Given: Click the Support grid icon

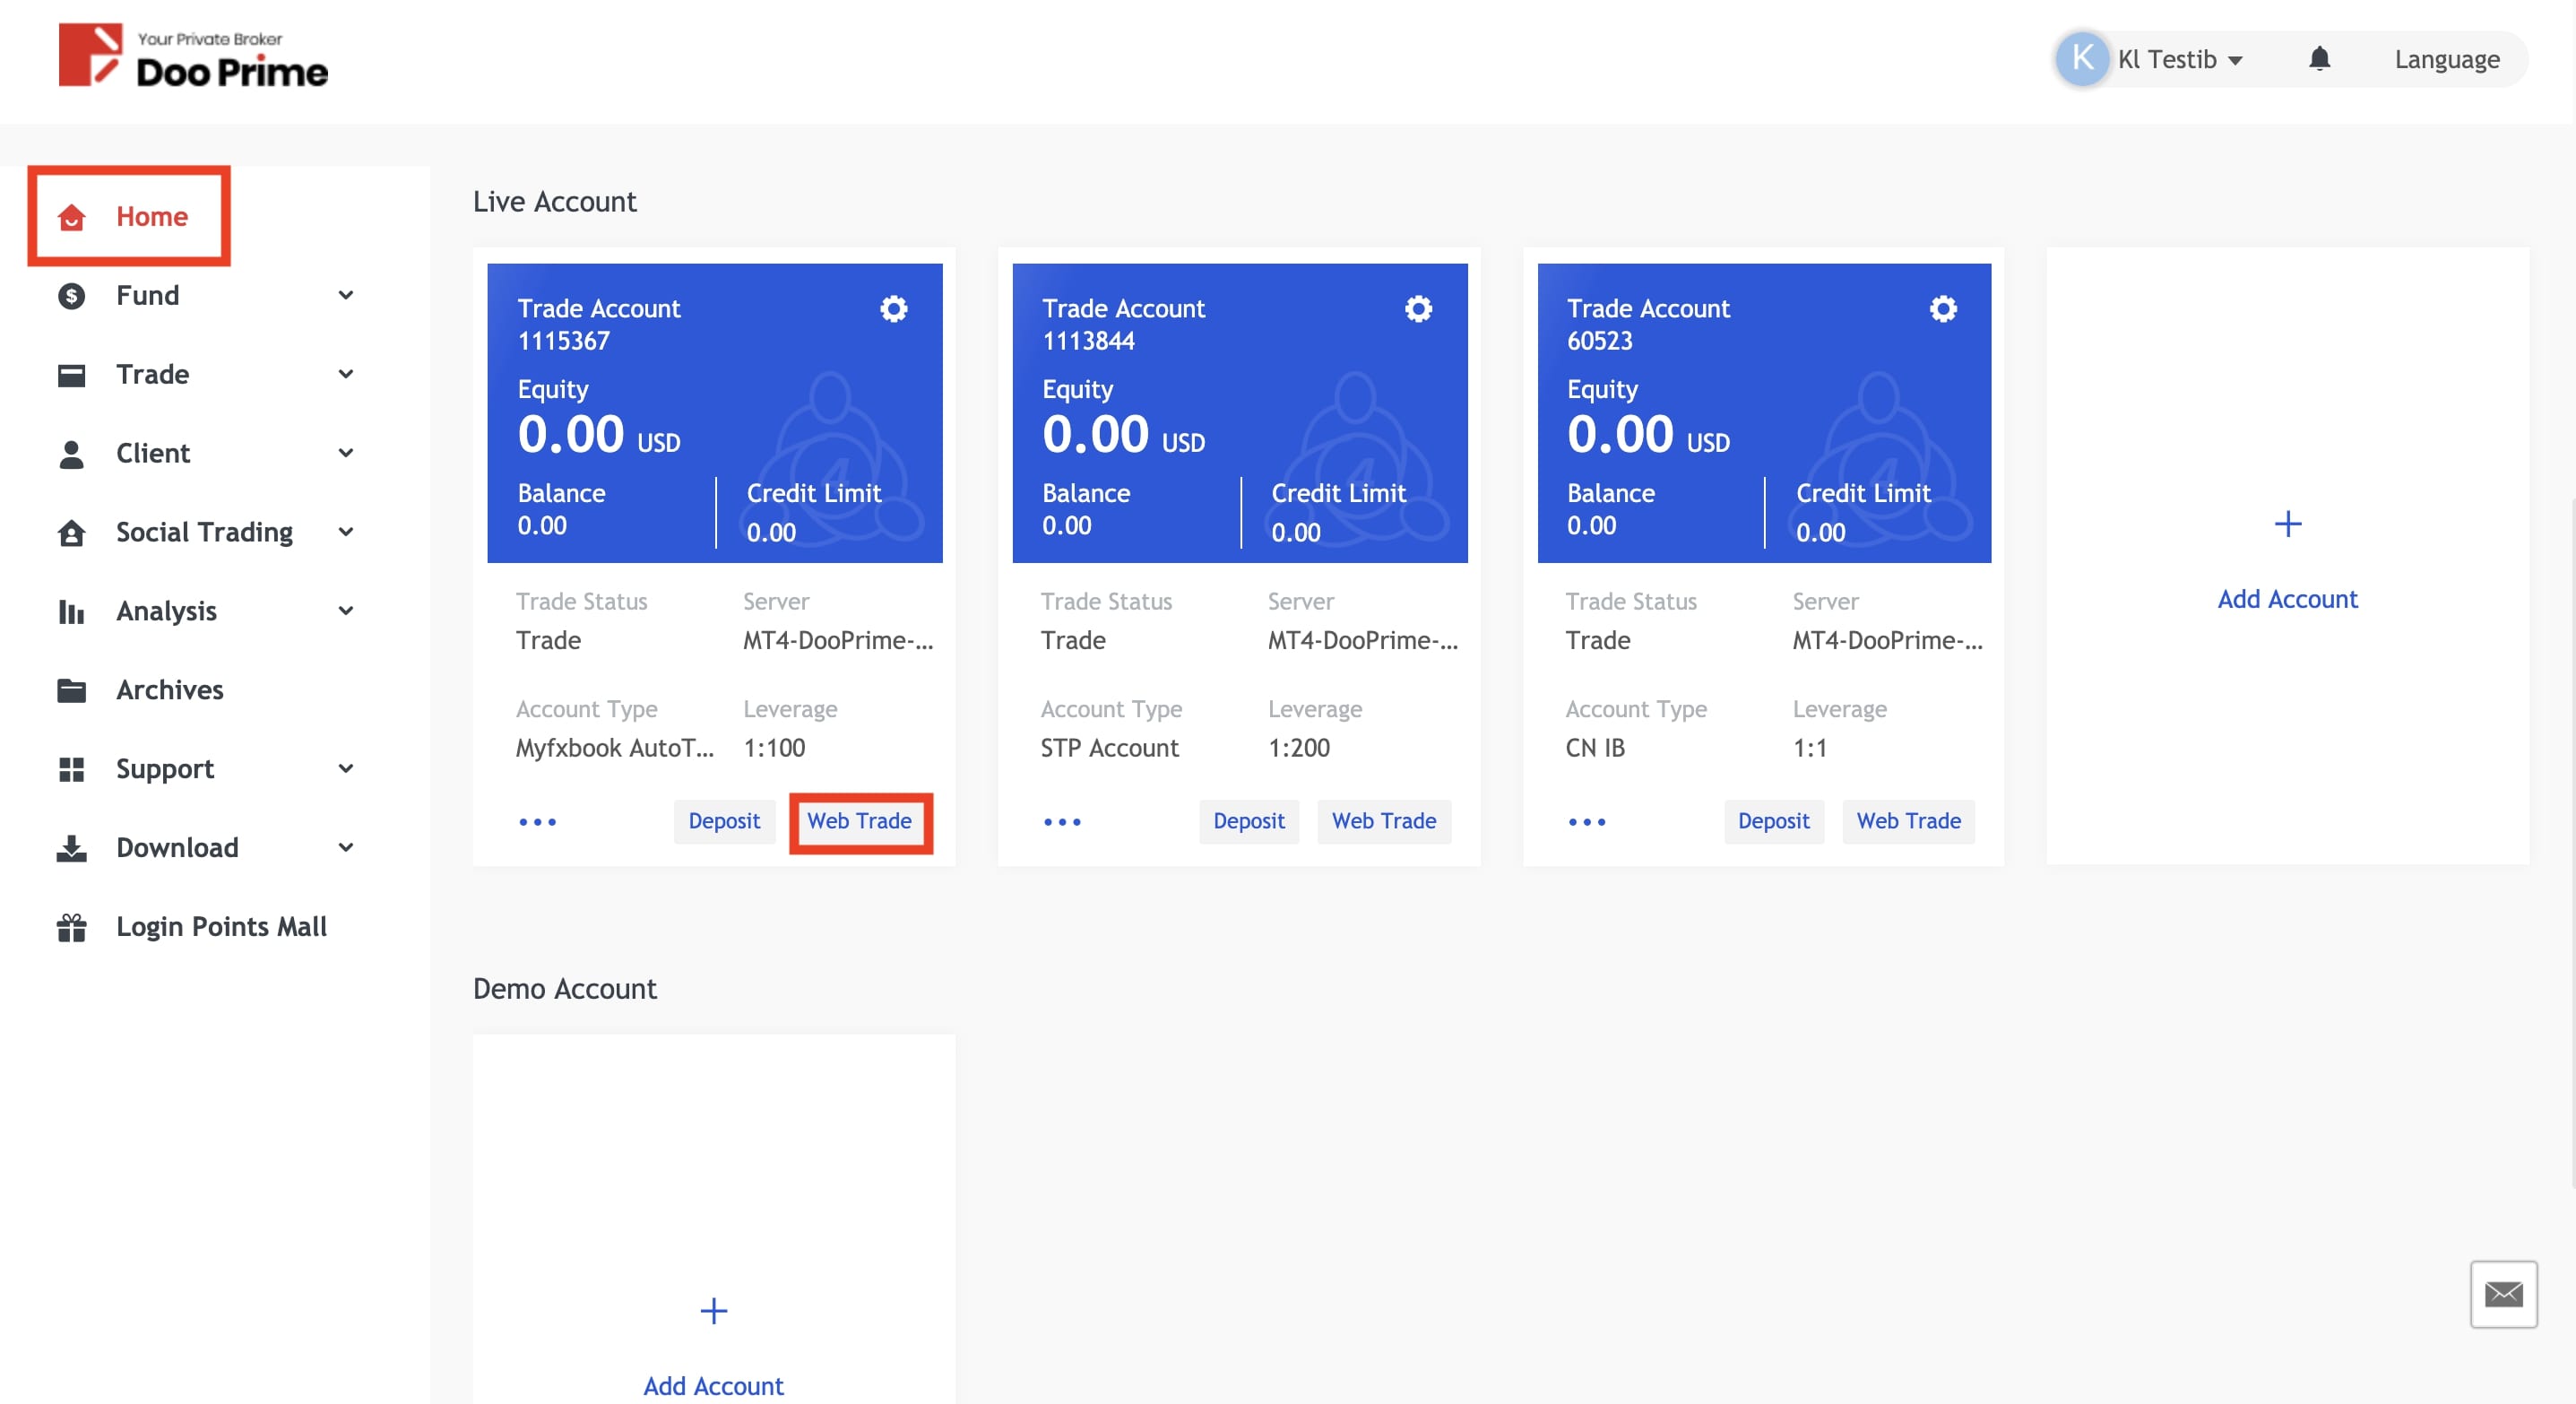Looking at the screenshot, I should click(71, 770).
